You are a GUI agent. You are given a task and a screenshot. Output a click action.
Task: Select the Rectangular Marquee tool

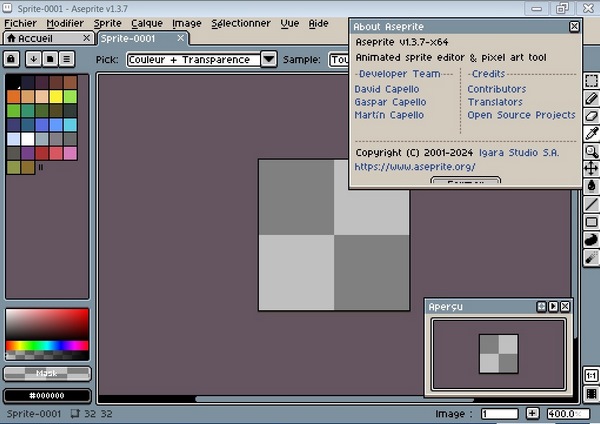pyautogui.click(x=591, y=81)
